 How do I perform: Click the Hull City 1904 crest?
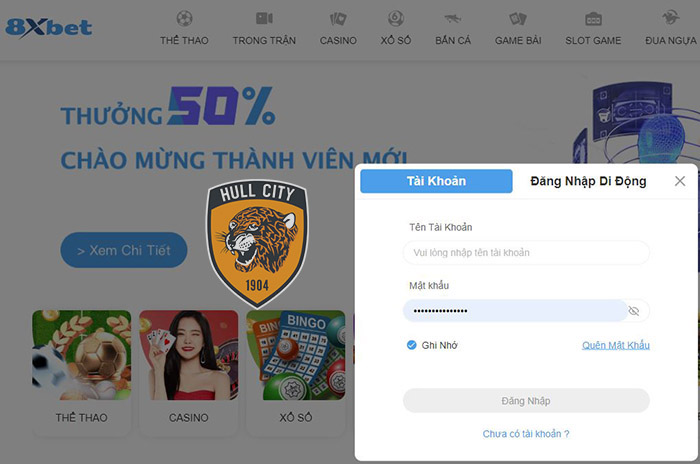257,243
